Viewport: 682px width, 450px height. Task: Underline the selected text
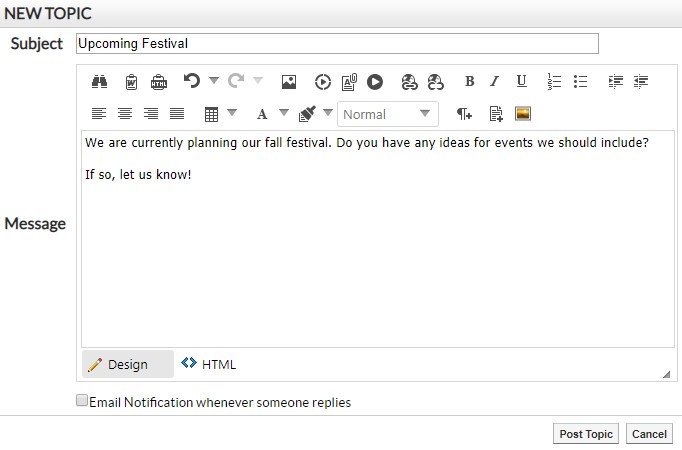point(521,82)
